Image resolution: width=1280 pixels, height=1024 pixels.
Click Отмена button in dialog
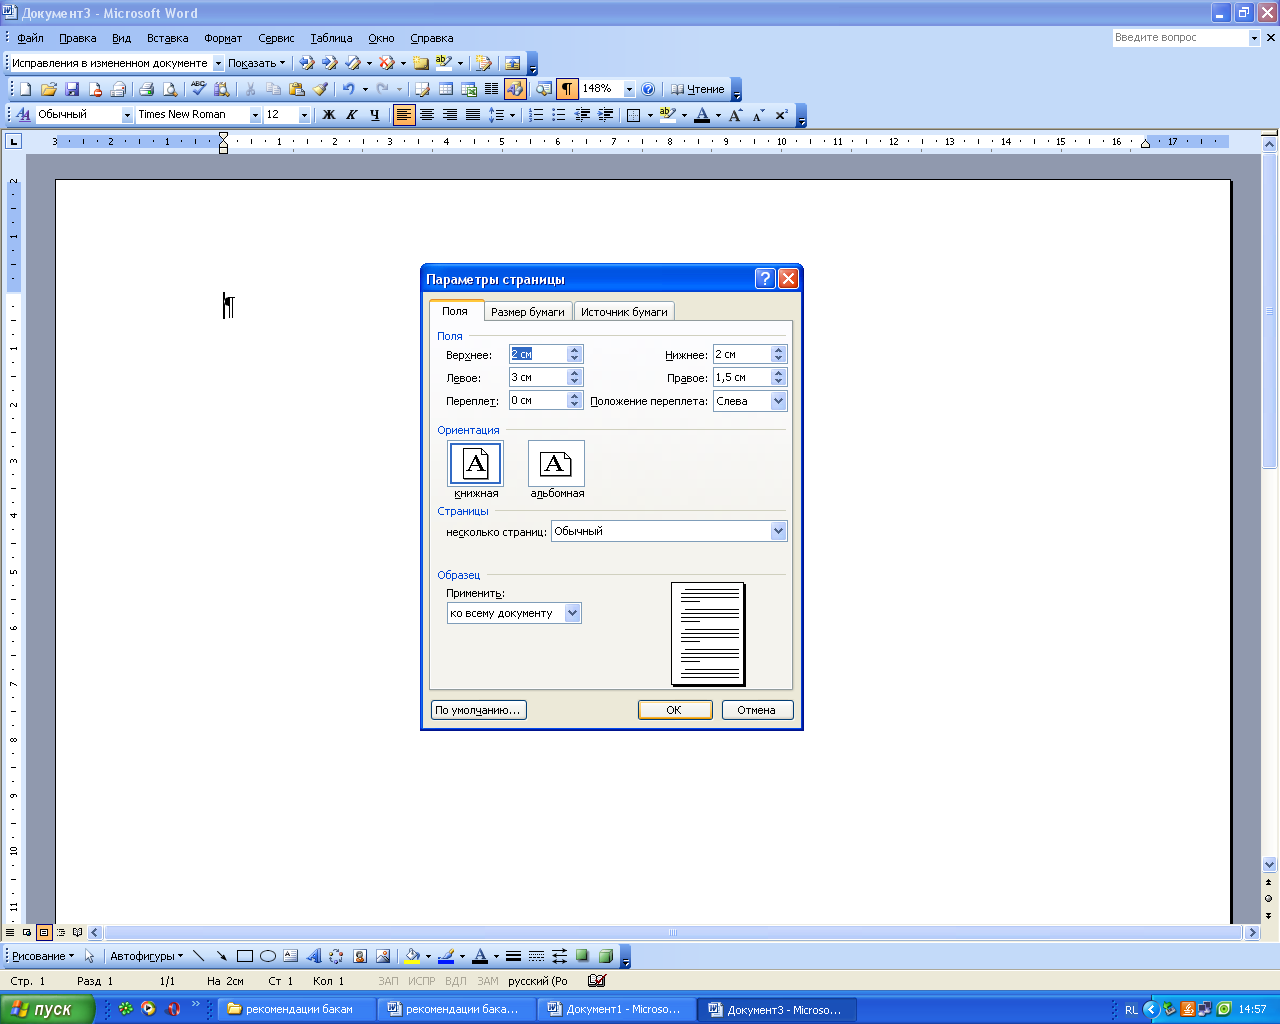point(757,710)
